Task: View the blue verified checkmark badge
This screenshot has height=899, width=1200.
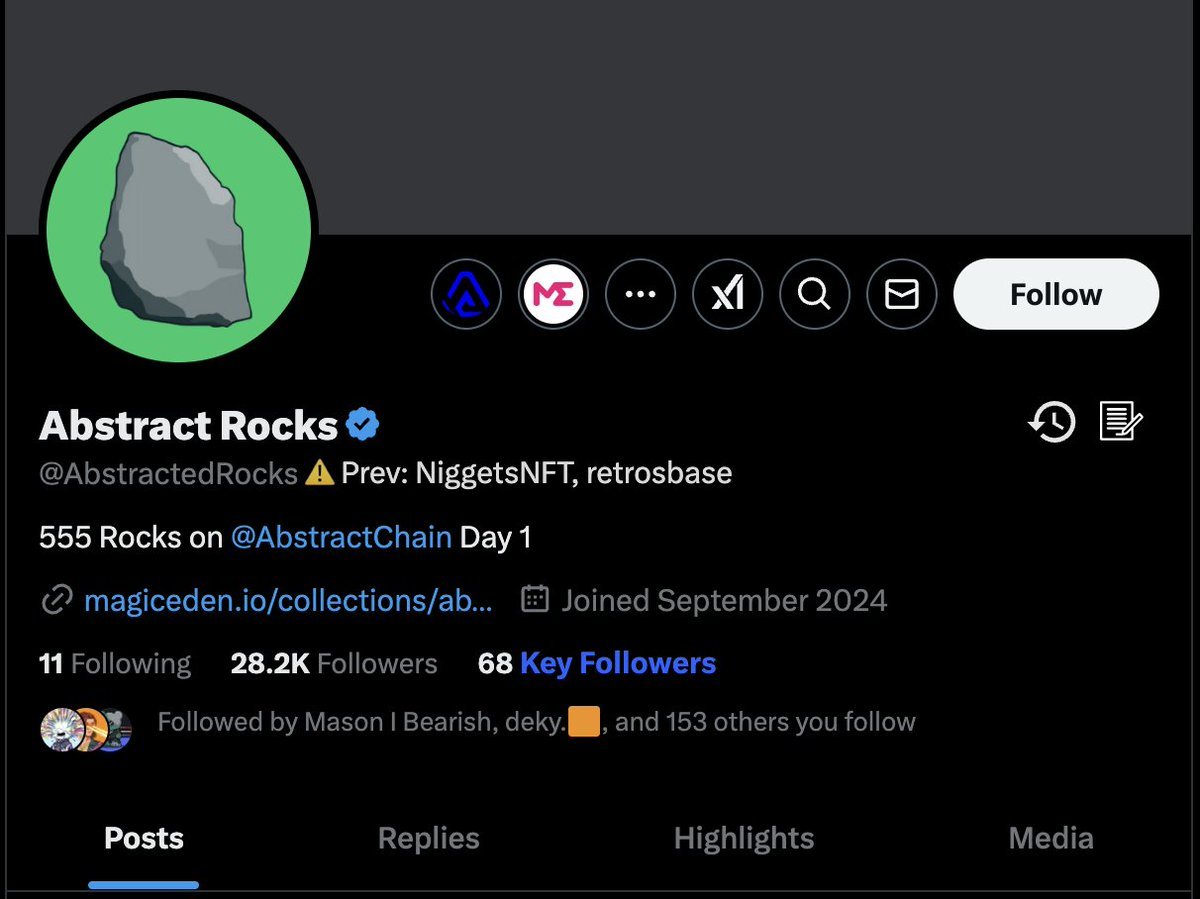Action: click(363, 425)
